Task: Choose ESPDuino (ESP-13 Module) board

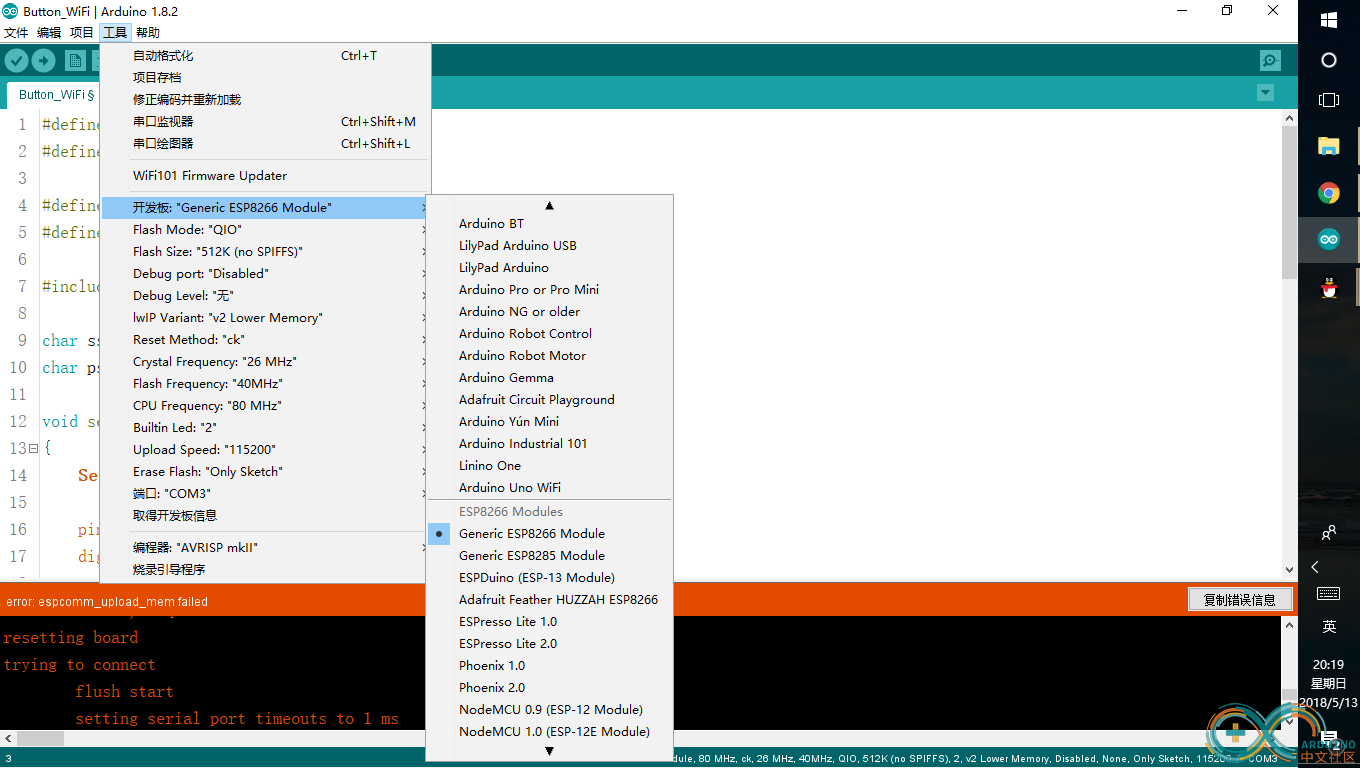Action: point(549,578)
